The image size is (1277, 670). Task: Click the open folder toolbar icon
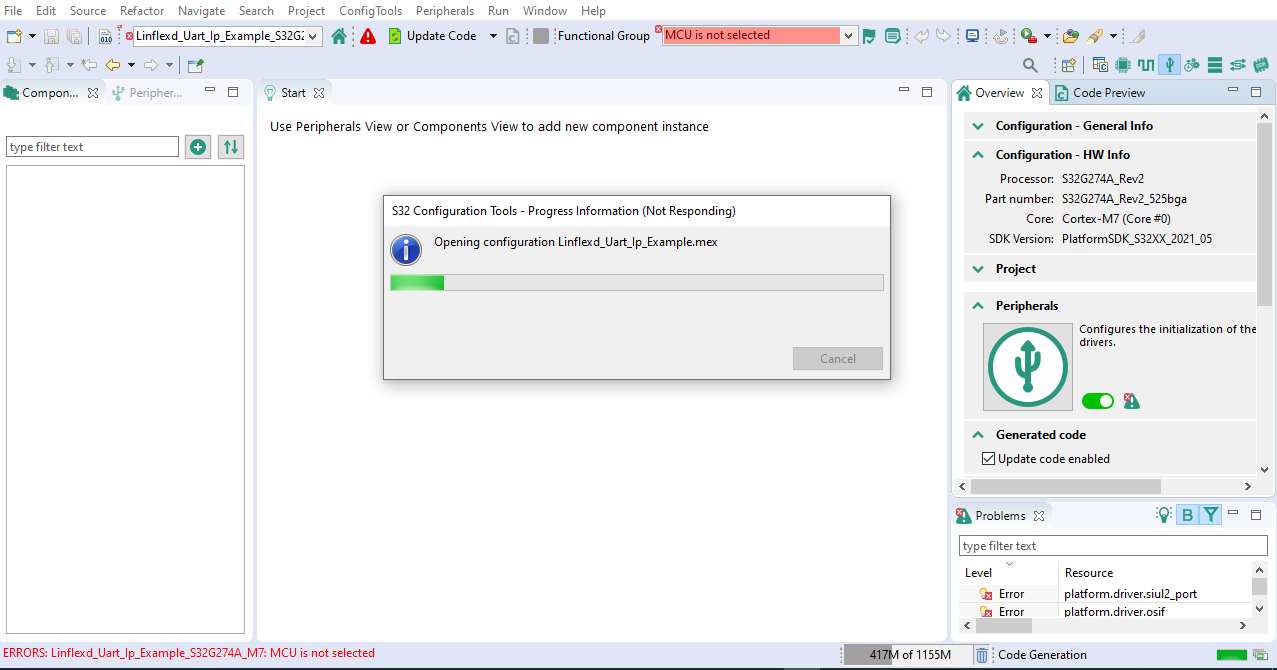1070,36
